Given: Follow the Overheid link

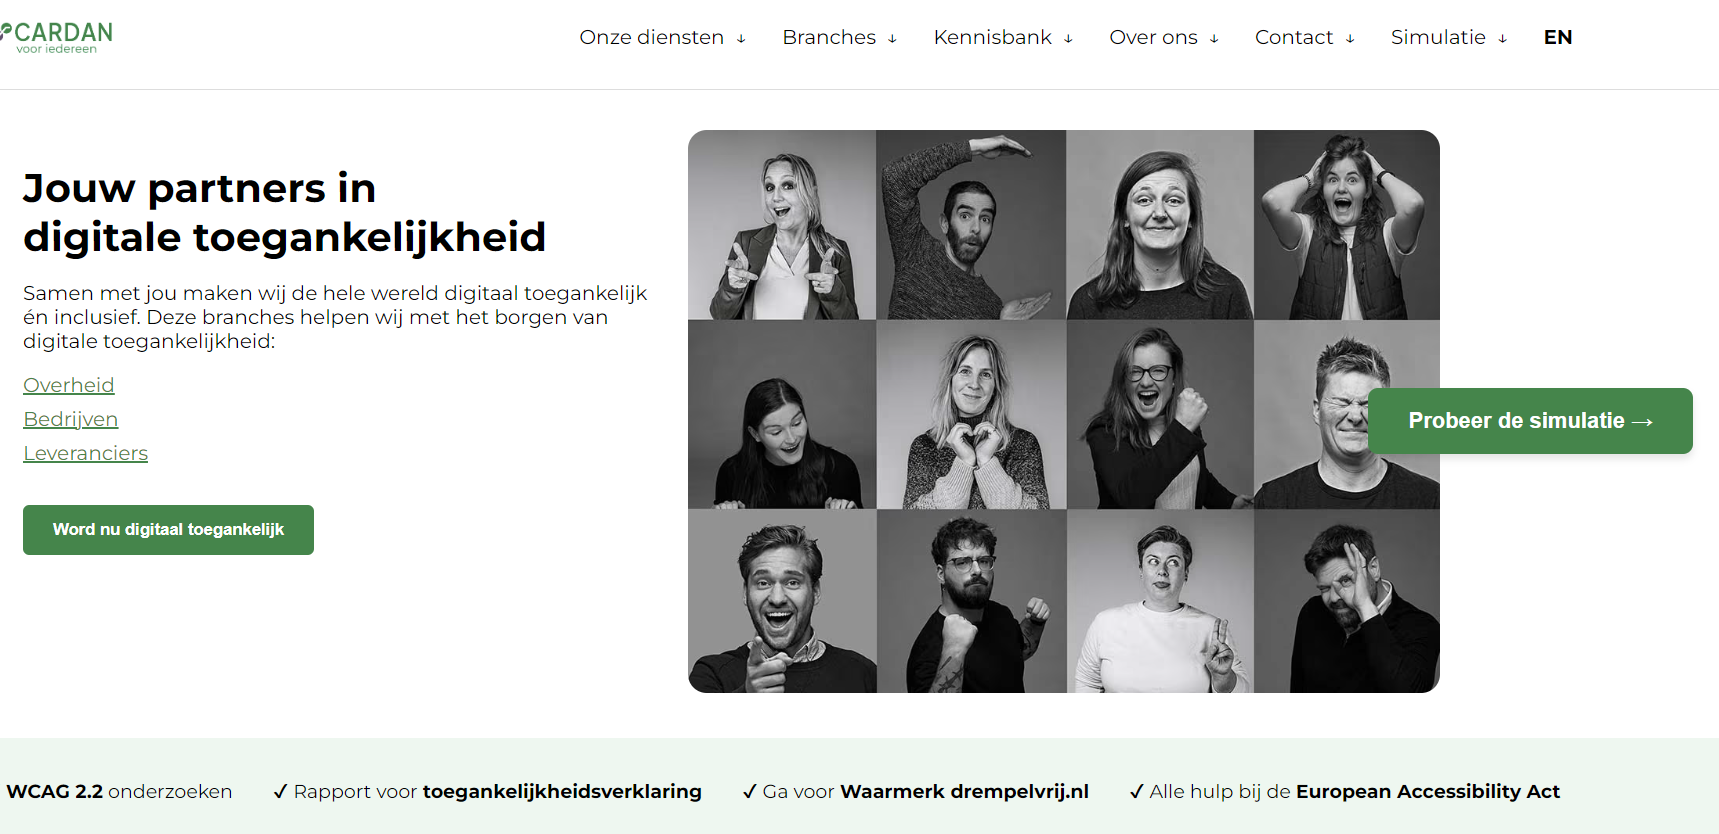Looking at the screenshot, I should 69,385.
